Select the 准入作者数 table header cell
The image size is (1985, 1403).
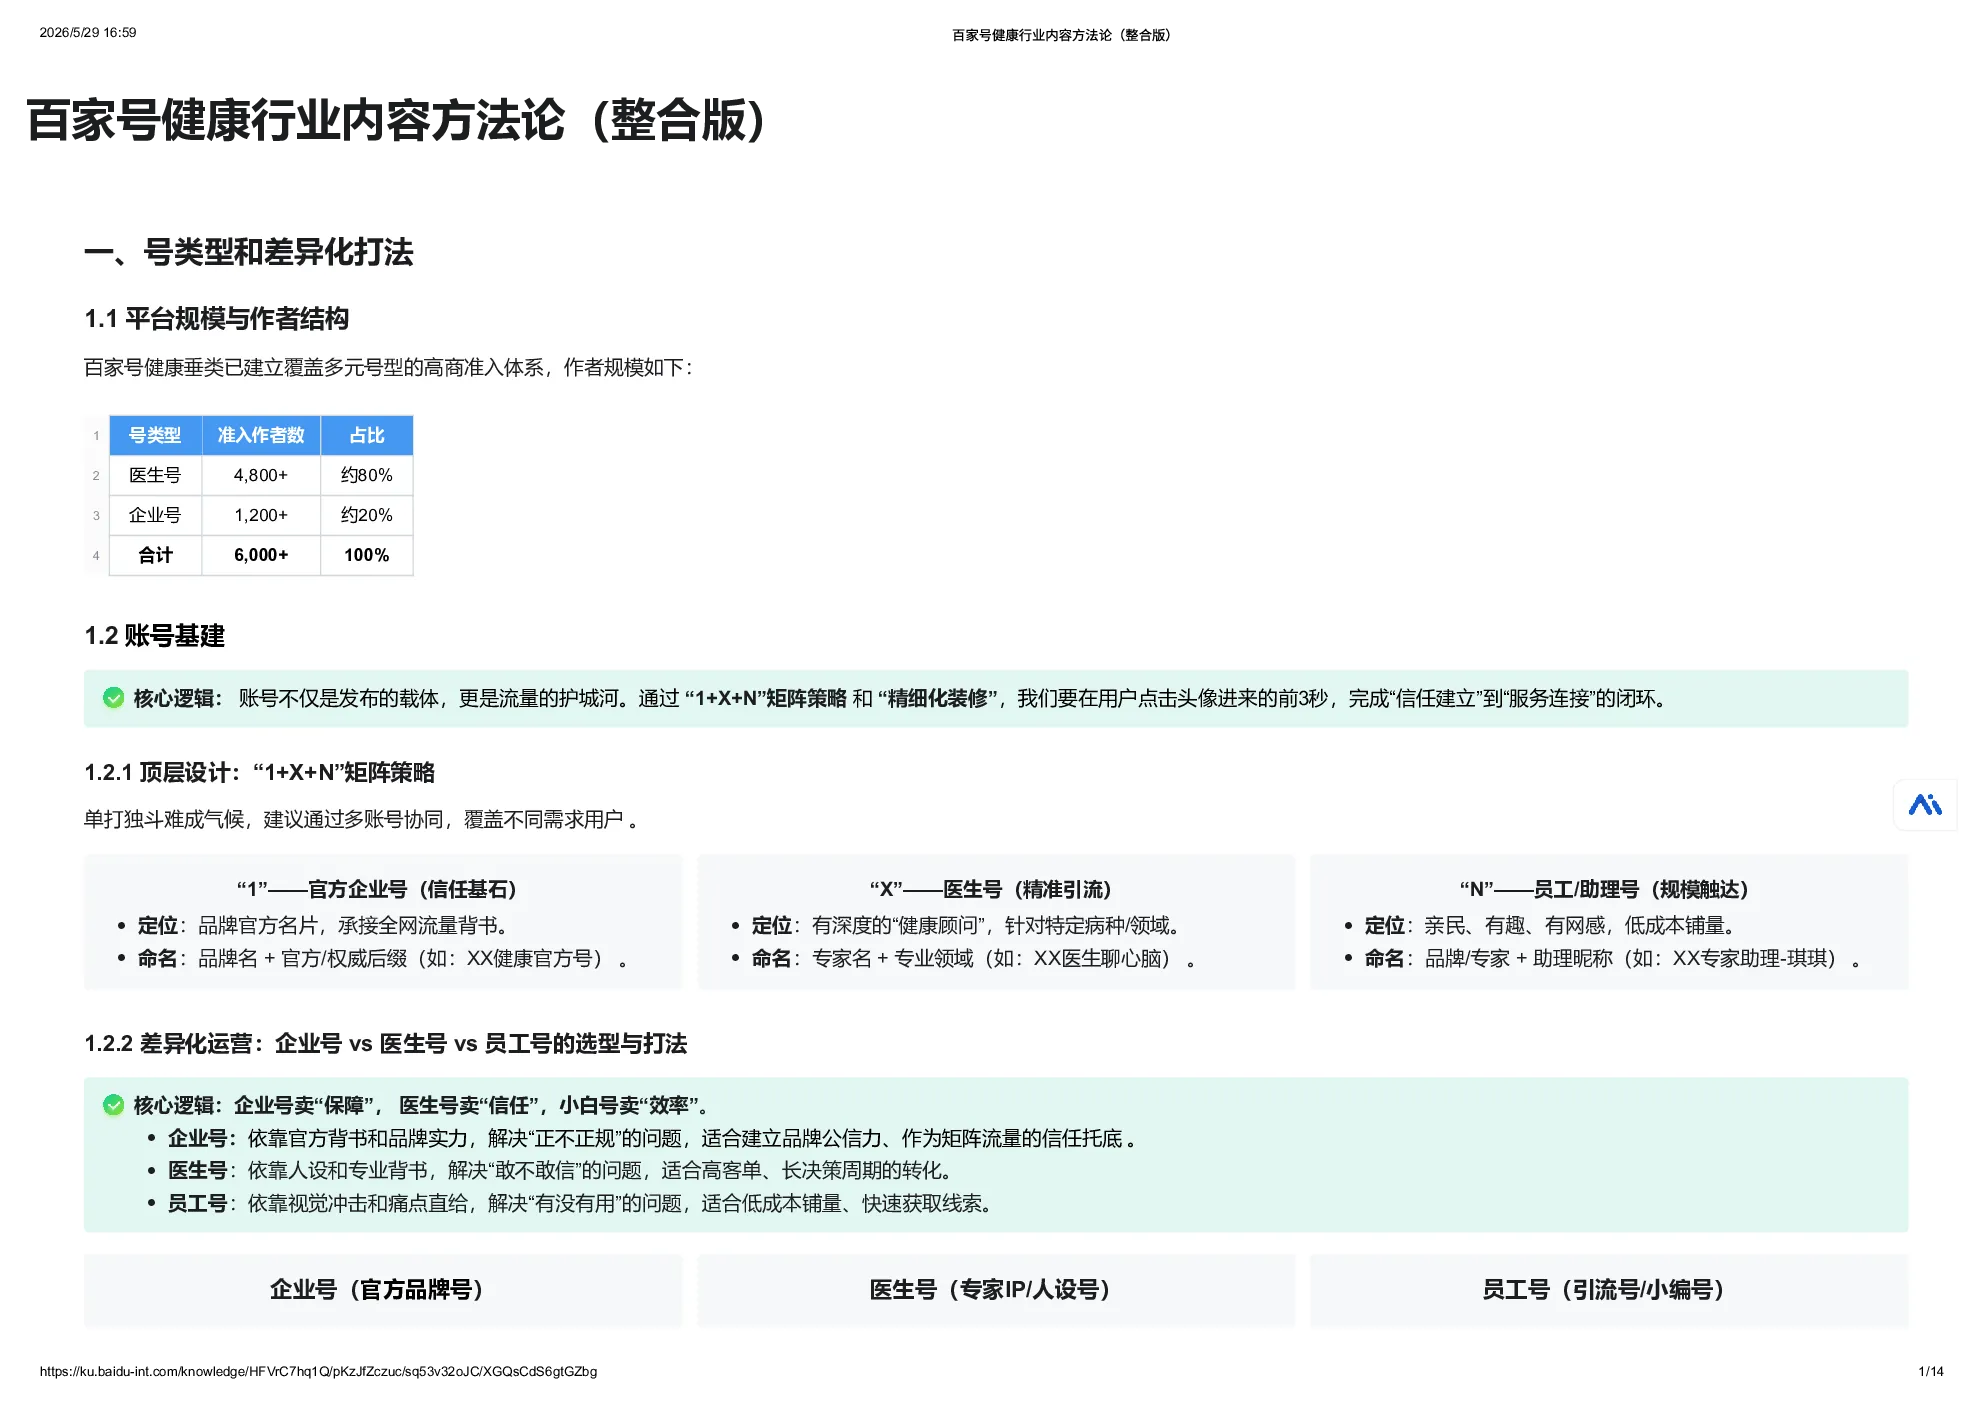click(x=261, y=435)
